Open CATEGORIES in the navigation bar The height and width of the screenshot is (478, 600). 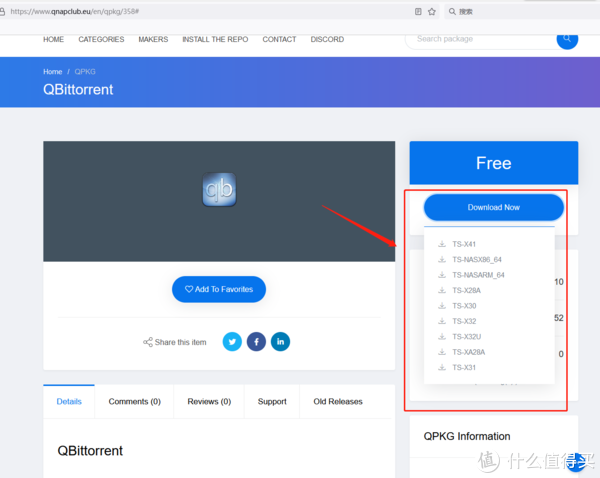[101, 39]
